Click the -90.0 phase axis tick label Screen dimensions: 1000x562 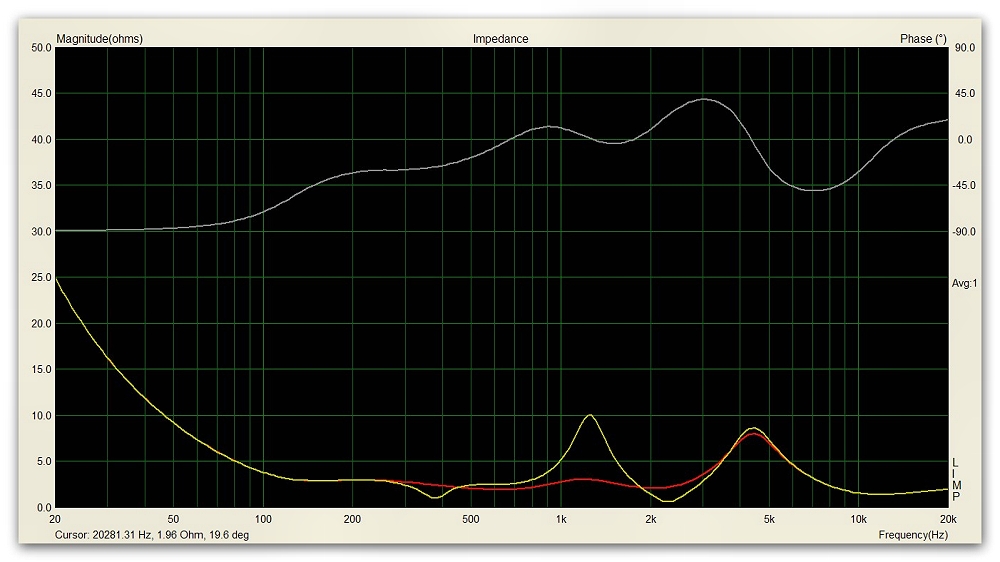[966, 232]
